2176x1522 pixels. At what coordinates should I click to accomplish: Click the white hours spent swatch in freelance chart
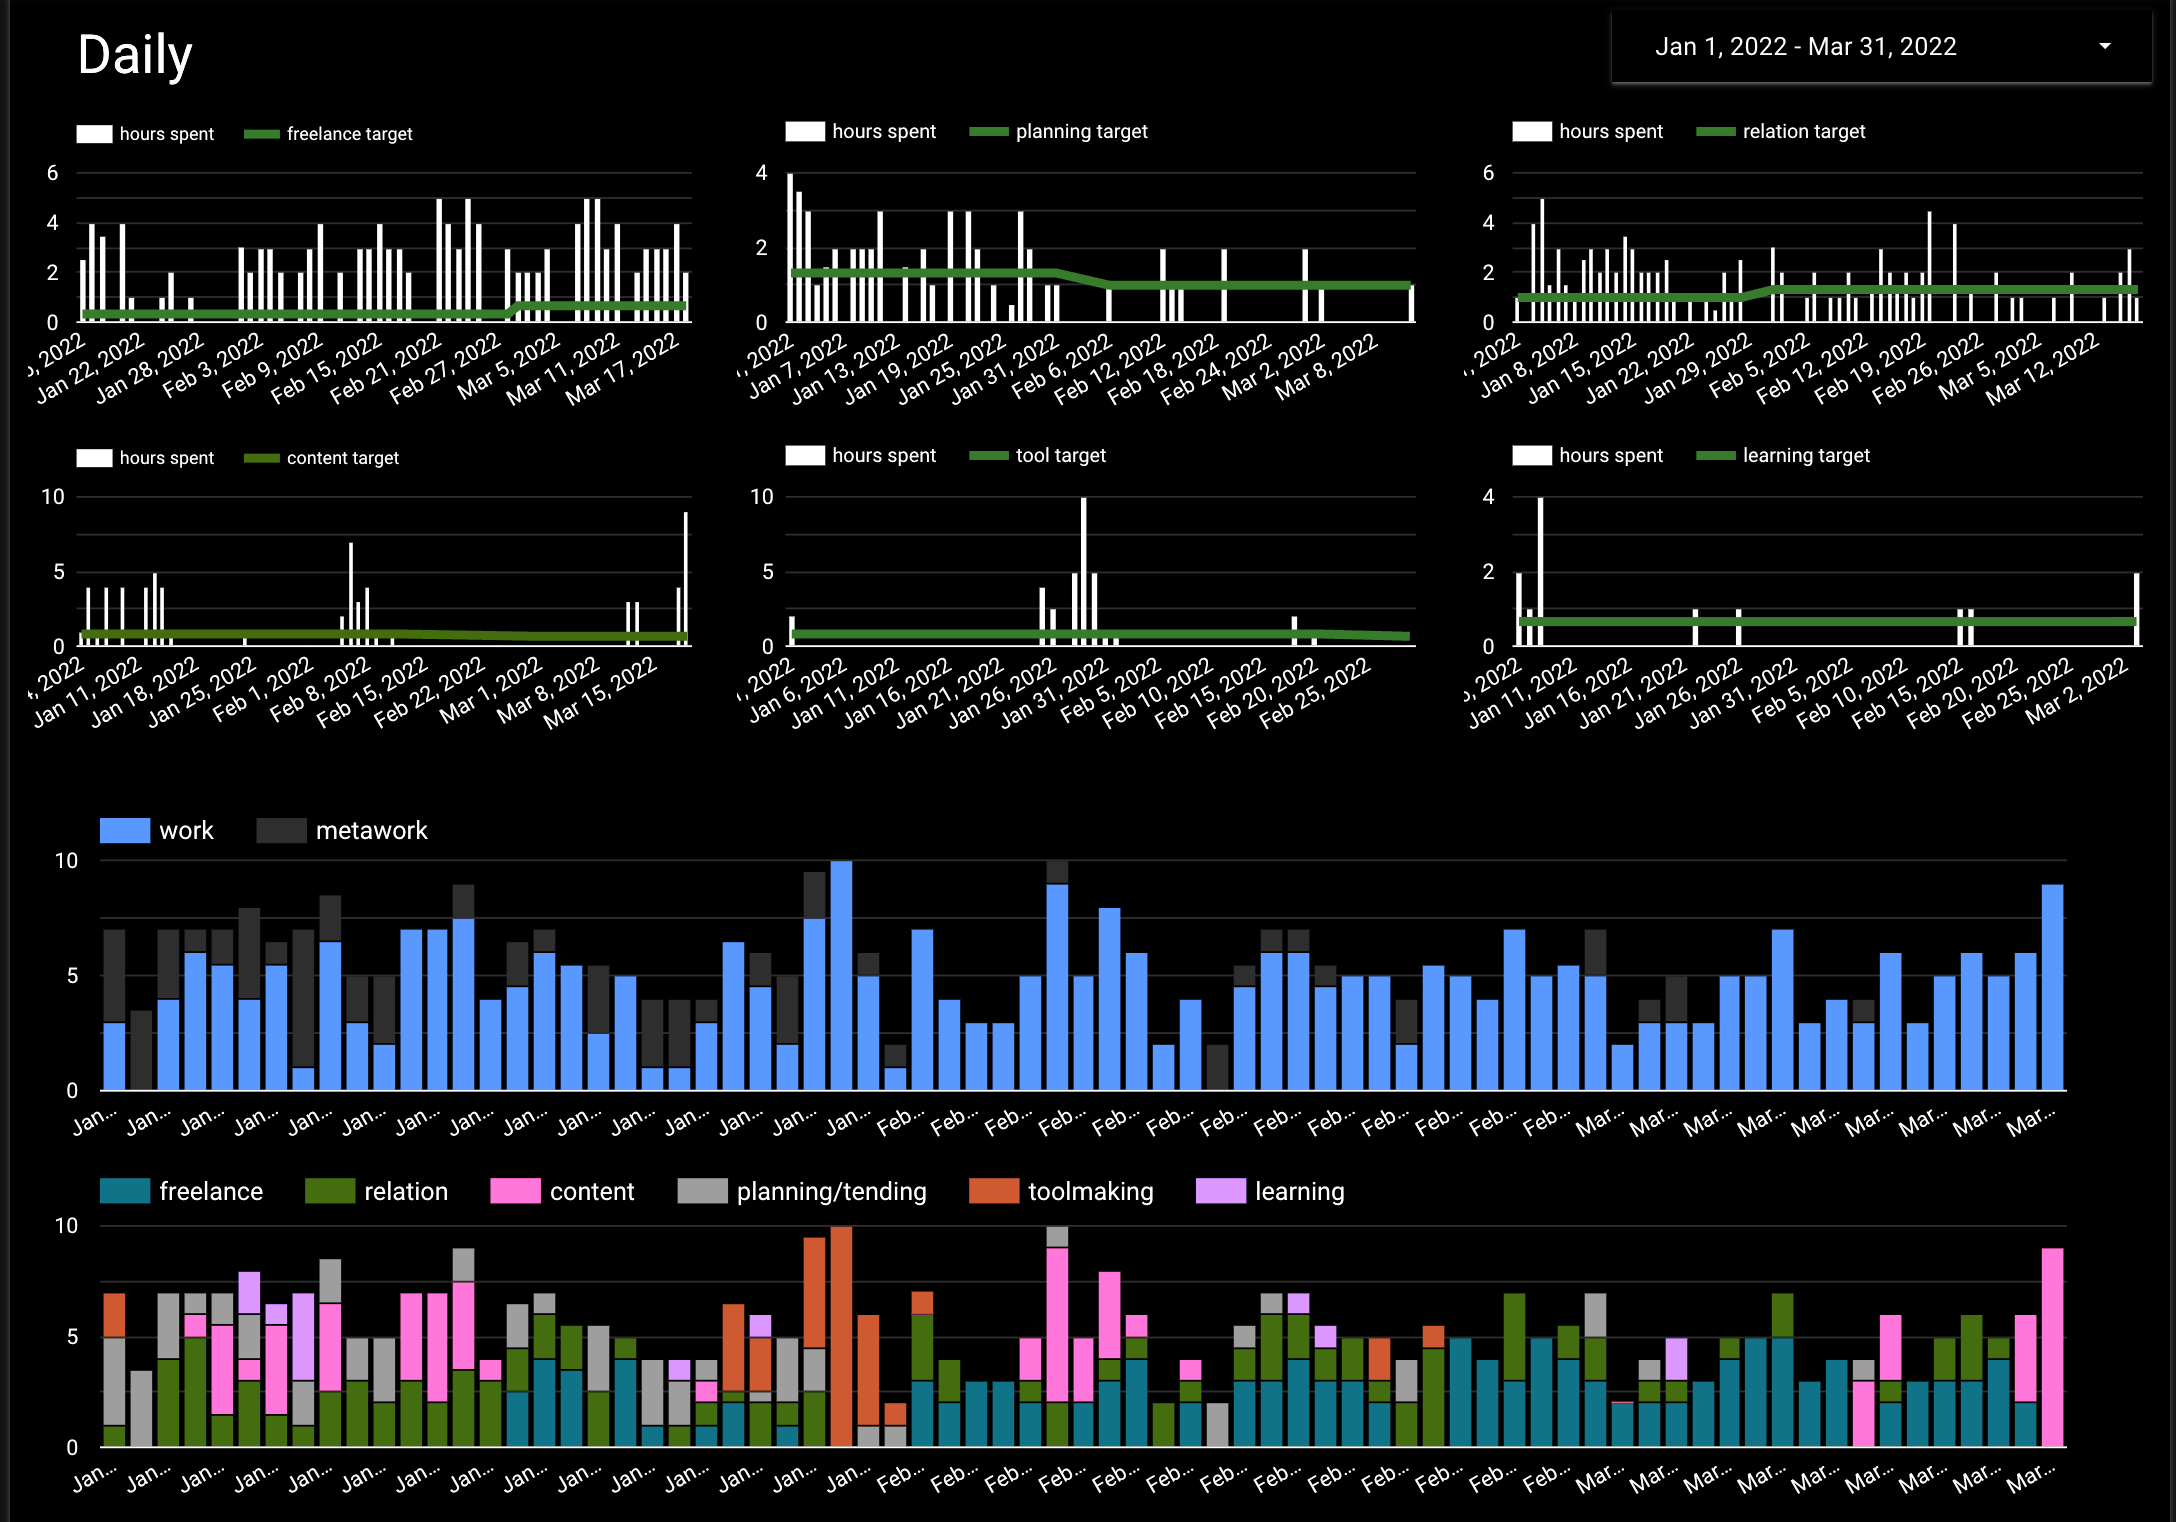(x=95, y=134)
